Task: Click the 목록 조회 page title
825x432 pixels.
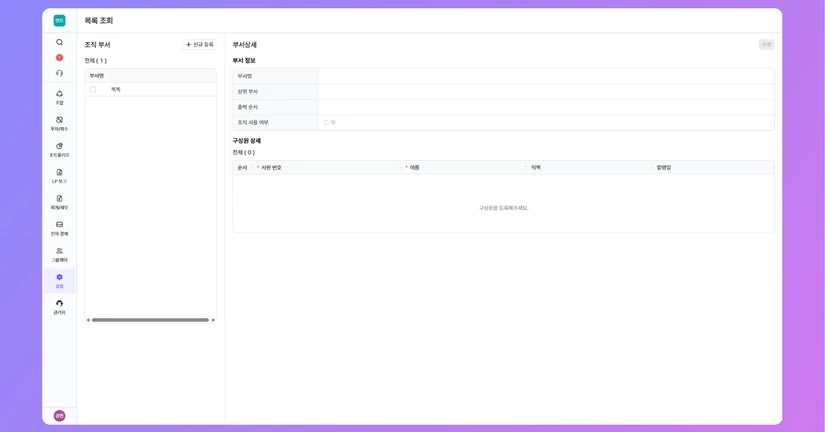Action: pos(99,21)
